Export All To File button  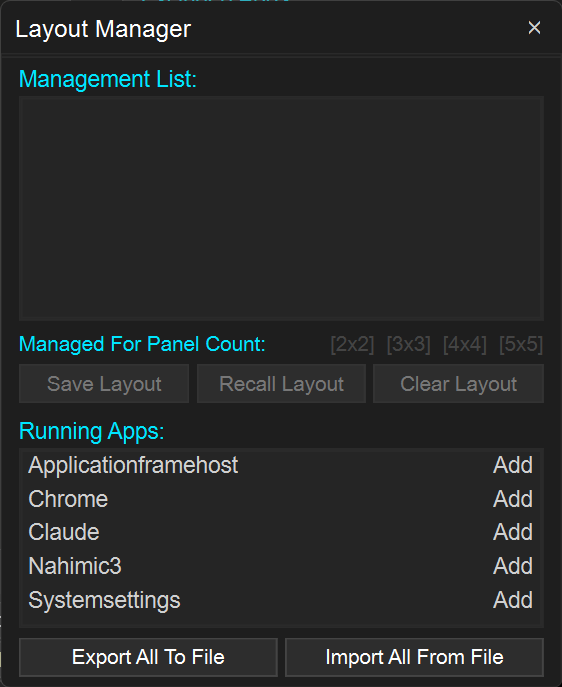pos(148,657)
